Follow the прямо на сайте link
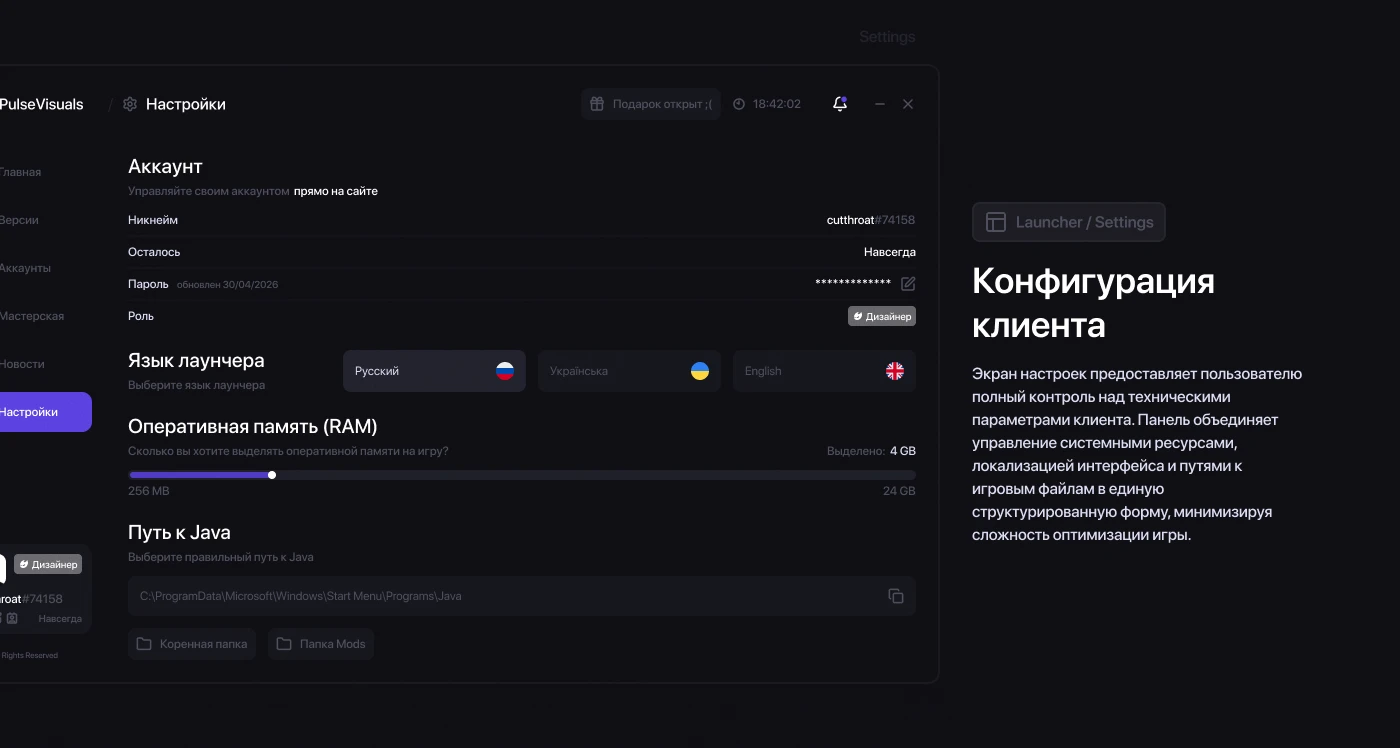 336,191
